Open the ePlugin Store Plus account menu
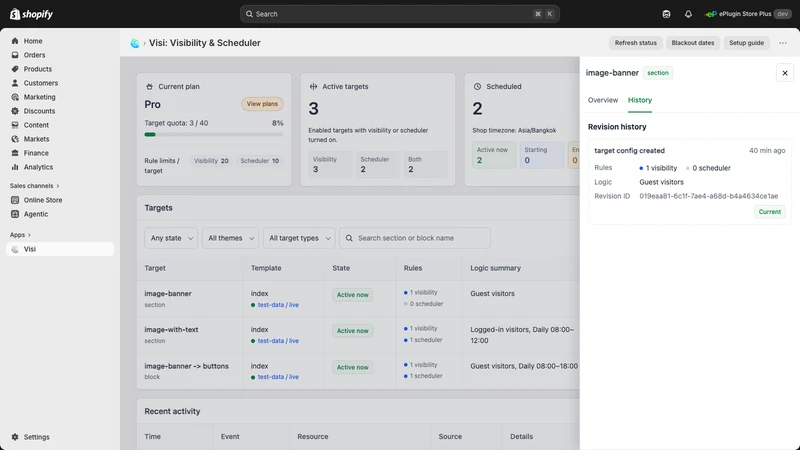This screenshot has width=800, height=450. [747, 14]
